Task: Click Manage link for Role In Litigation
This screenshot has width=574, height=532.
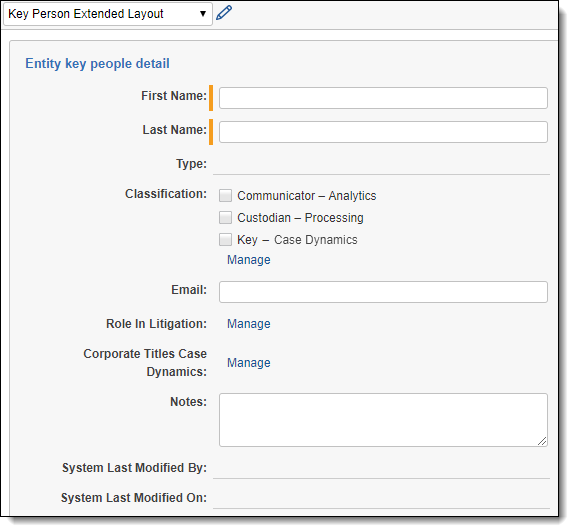Action: pos(249,324)
